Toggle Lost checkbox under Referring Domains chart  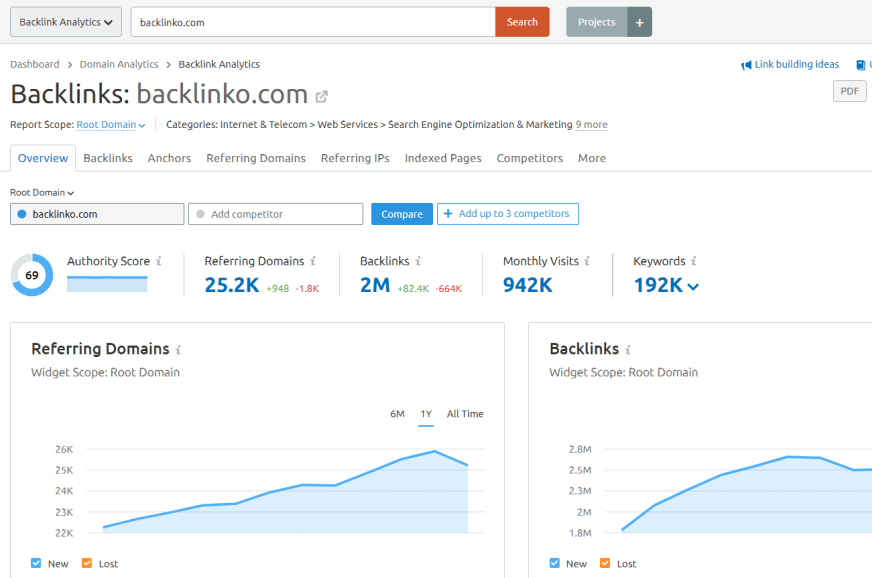pyautogui.click(x=87, y=563)
